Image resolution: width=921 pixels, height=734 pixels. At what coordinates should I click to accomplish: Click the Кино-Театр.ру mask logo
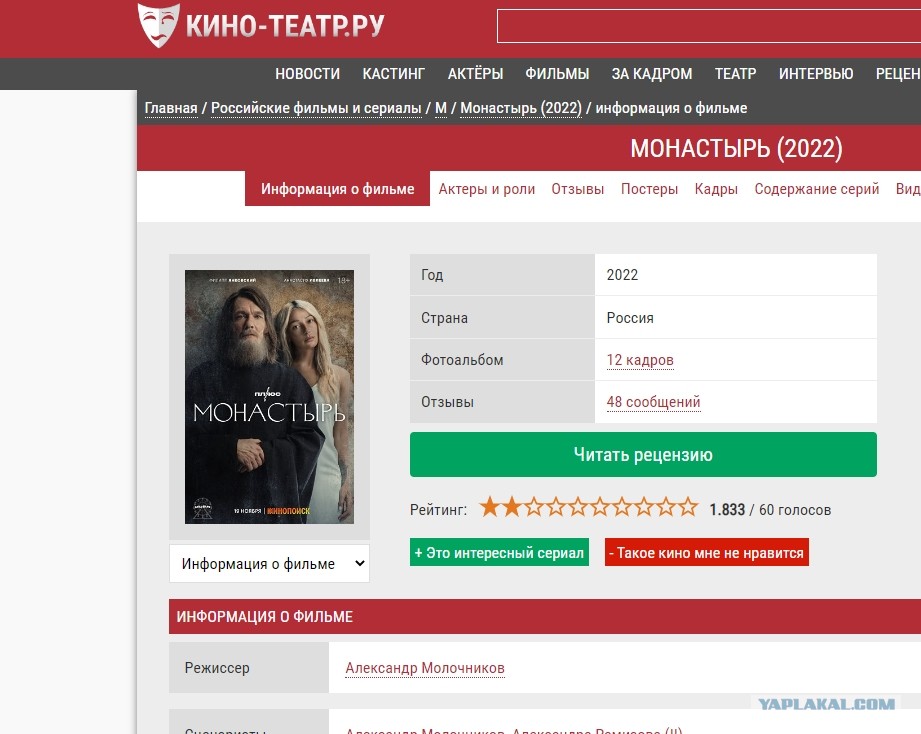[x=158, y=25]
